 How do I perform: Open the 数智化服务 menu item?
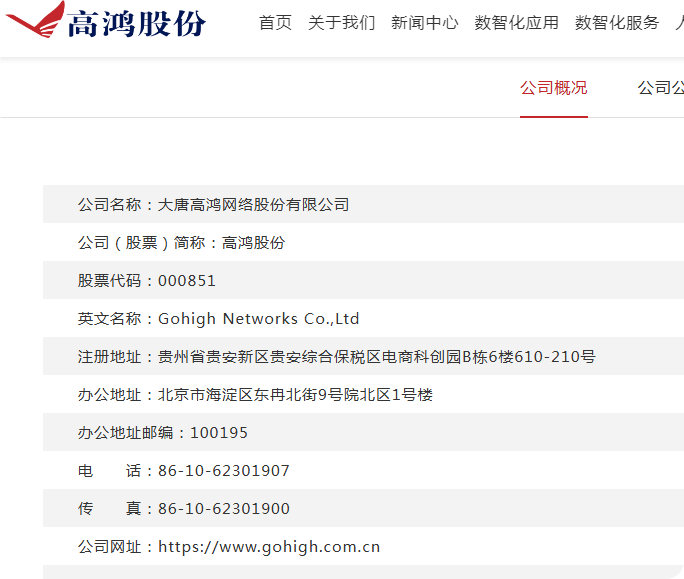pyautogui.click(x=617, y=23)
